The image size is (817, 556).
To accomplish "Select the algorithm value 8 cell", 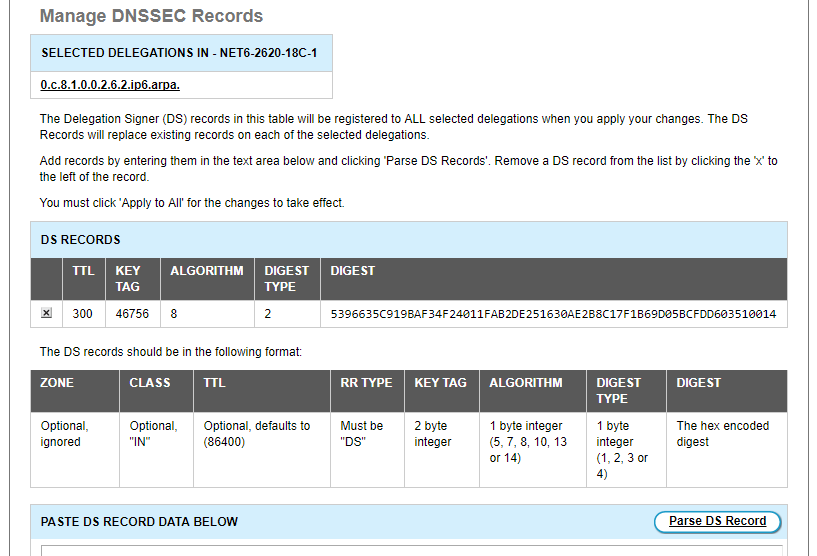I will [207, 314].
